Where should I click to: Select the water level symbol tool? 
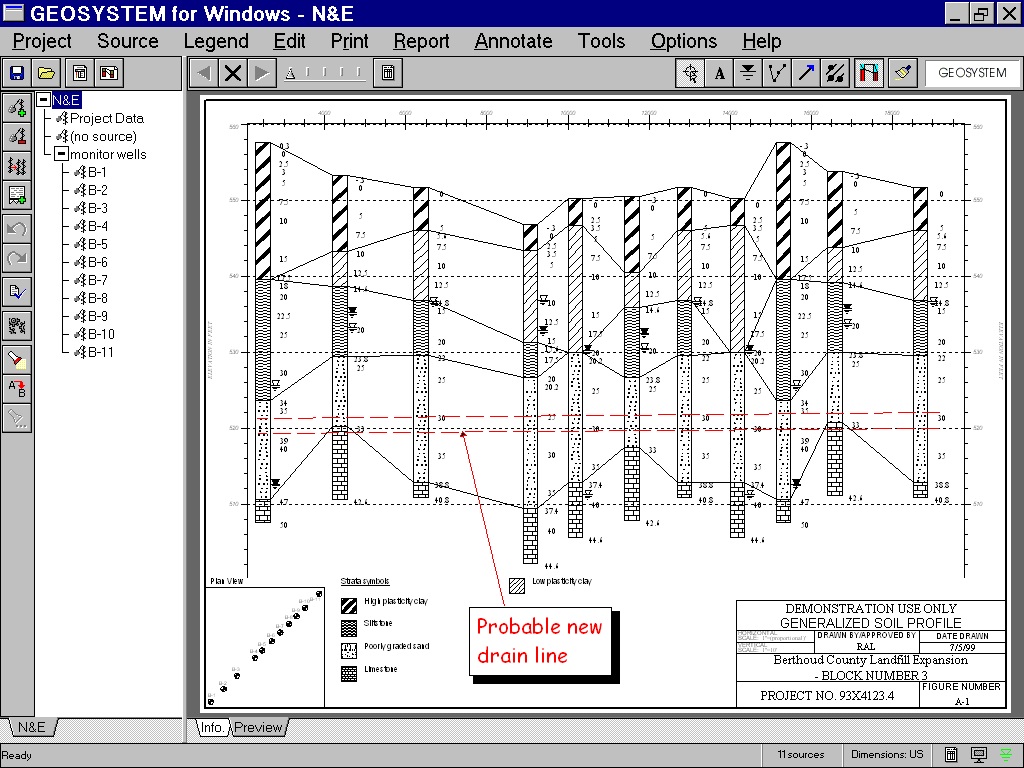[x=748, y=72]
